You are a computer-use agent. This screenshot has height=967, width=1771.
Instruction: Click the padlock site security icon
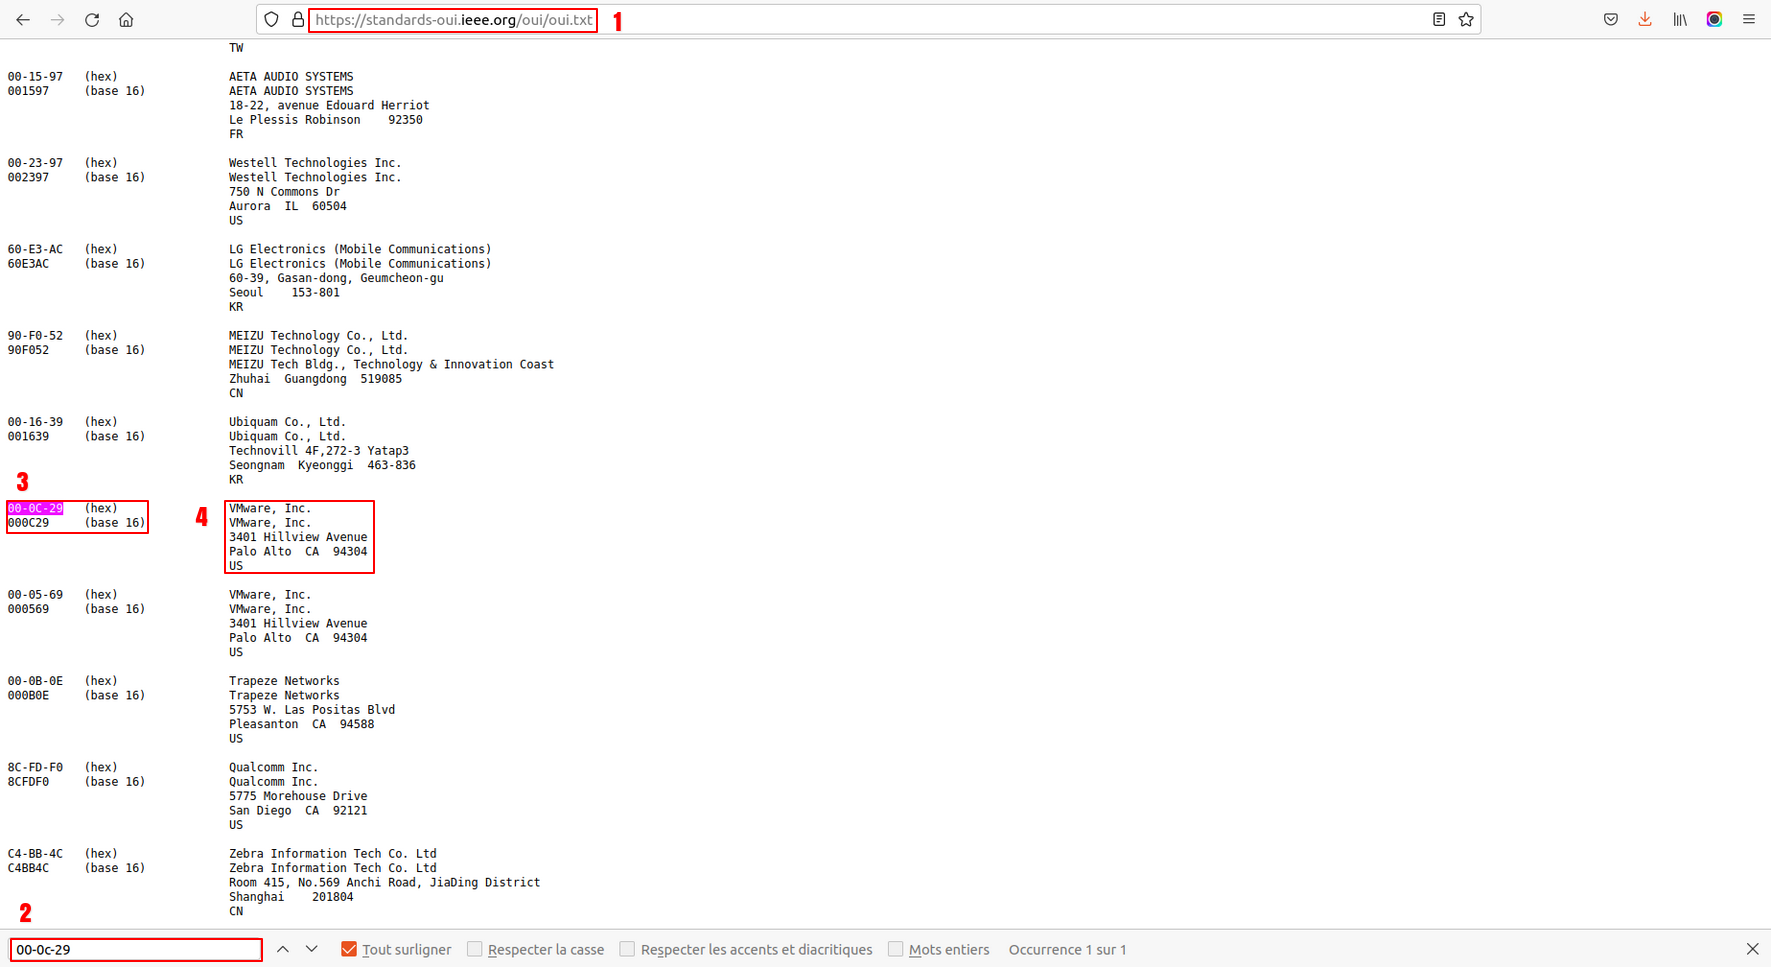click(x=297, y=20)
